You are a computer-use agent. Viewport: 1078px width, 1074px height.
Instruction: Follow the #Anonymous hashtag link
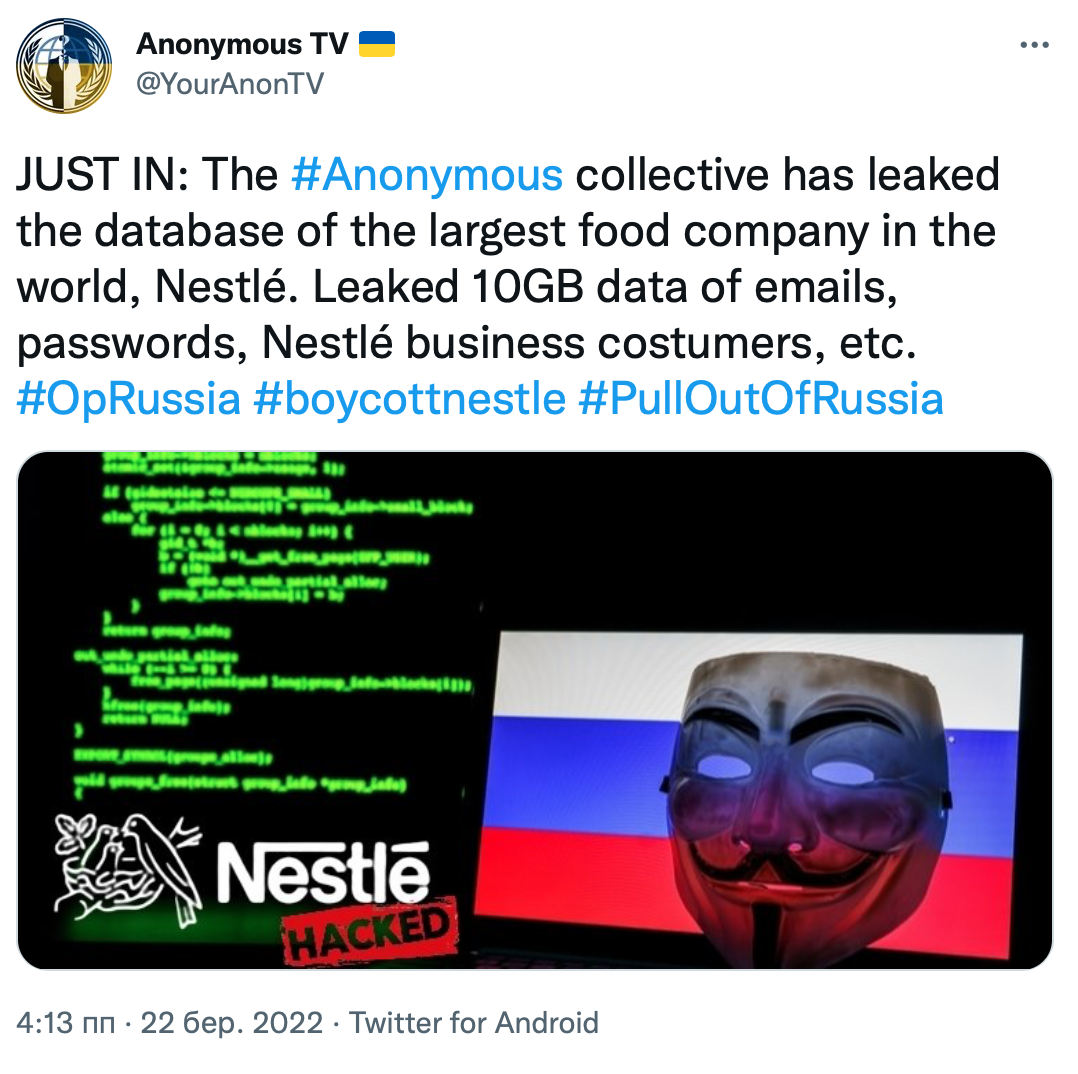coord(427,176)
